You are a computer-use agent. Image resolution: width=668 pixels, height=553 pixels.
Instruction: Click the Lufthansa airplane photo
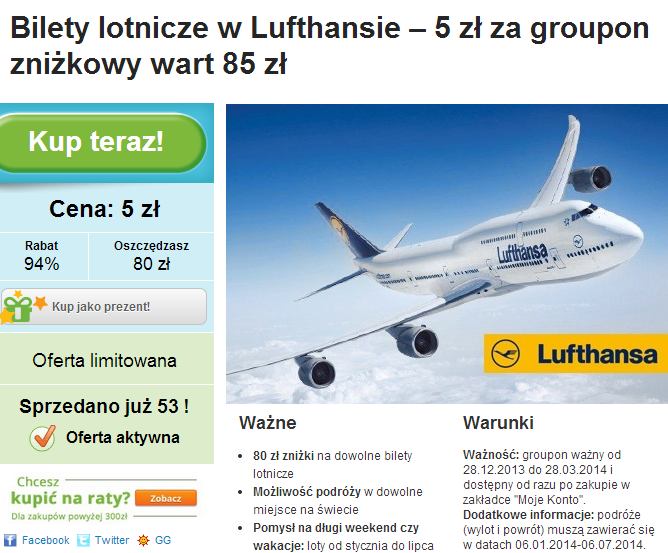pos(447,253)
